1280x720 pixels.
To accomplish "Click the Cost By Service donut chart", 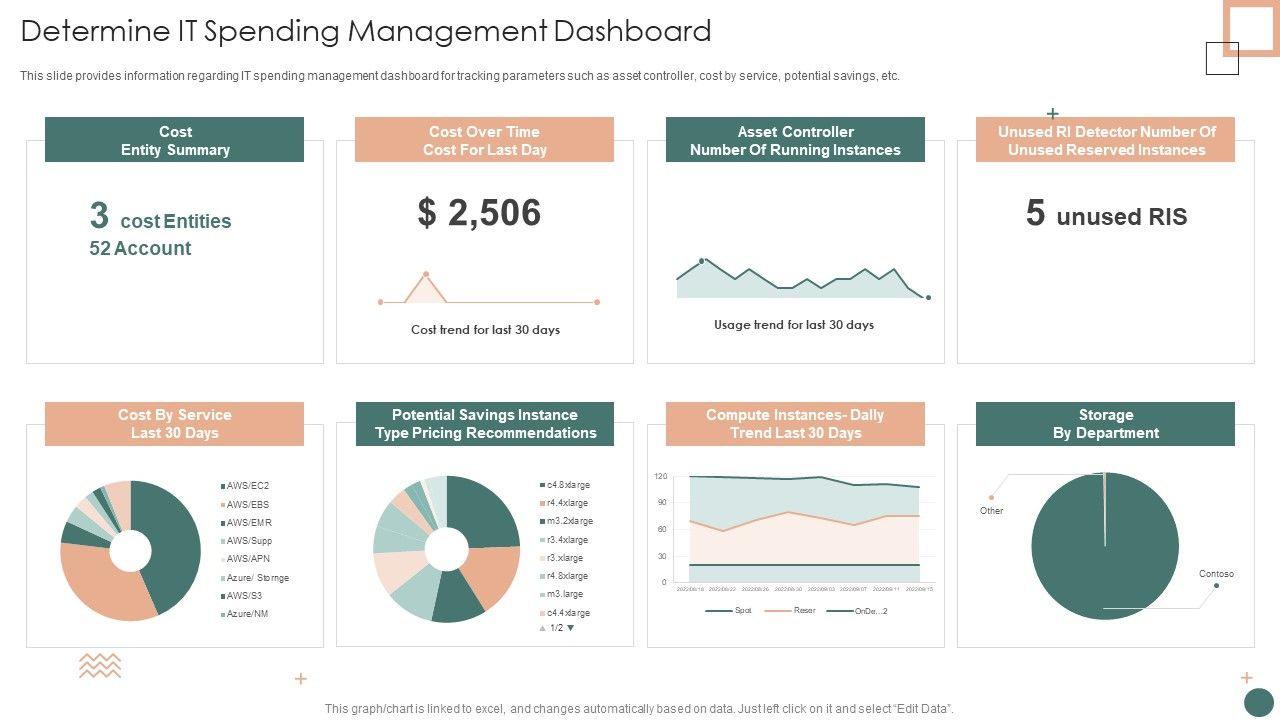I will coord(130,550).
